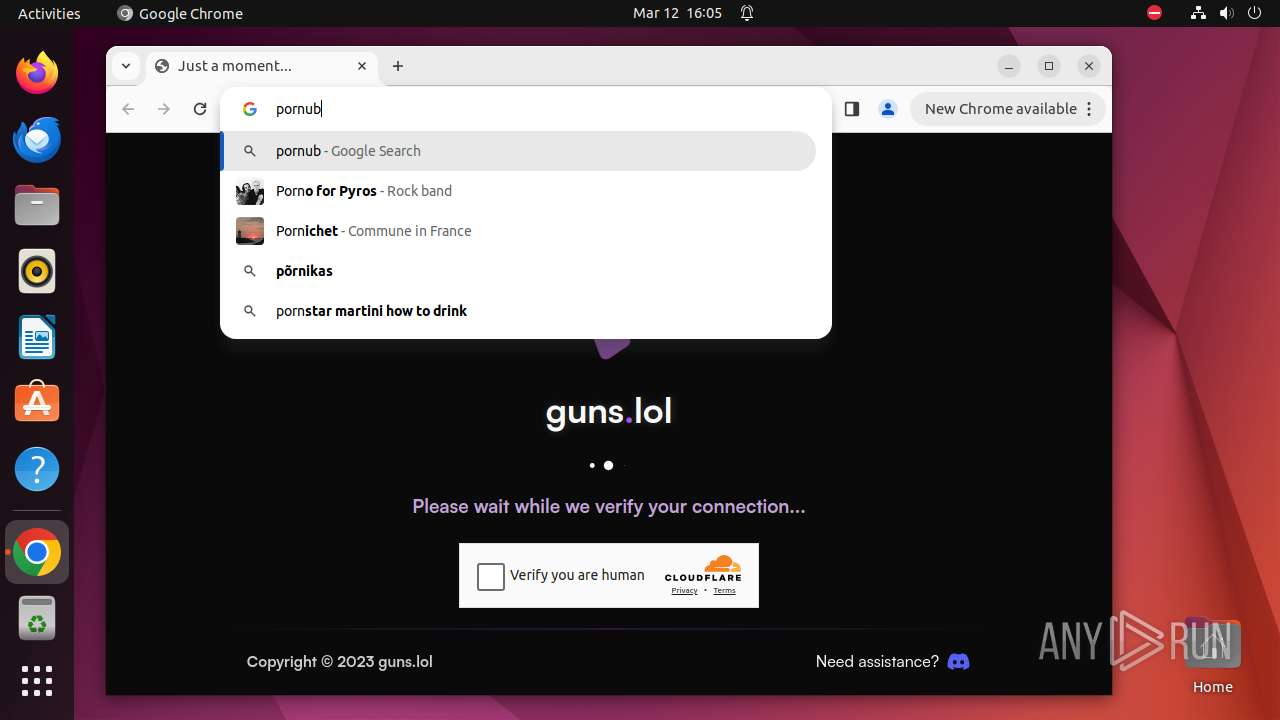
Task: Close the Just a moment... tab
Action: [x=362, y=66]
